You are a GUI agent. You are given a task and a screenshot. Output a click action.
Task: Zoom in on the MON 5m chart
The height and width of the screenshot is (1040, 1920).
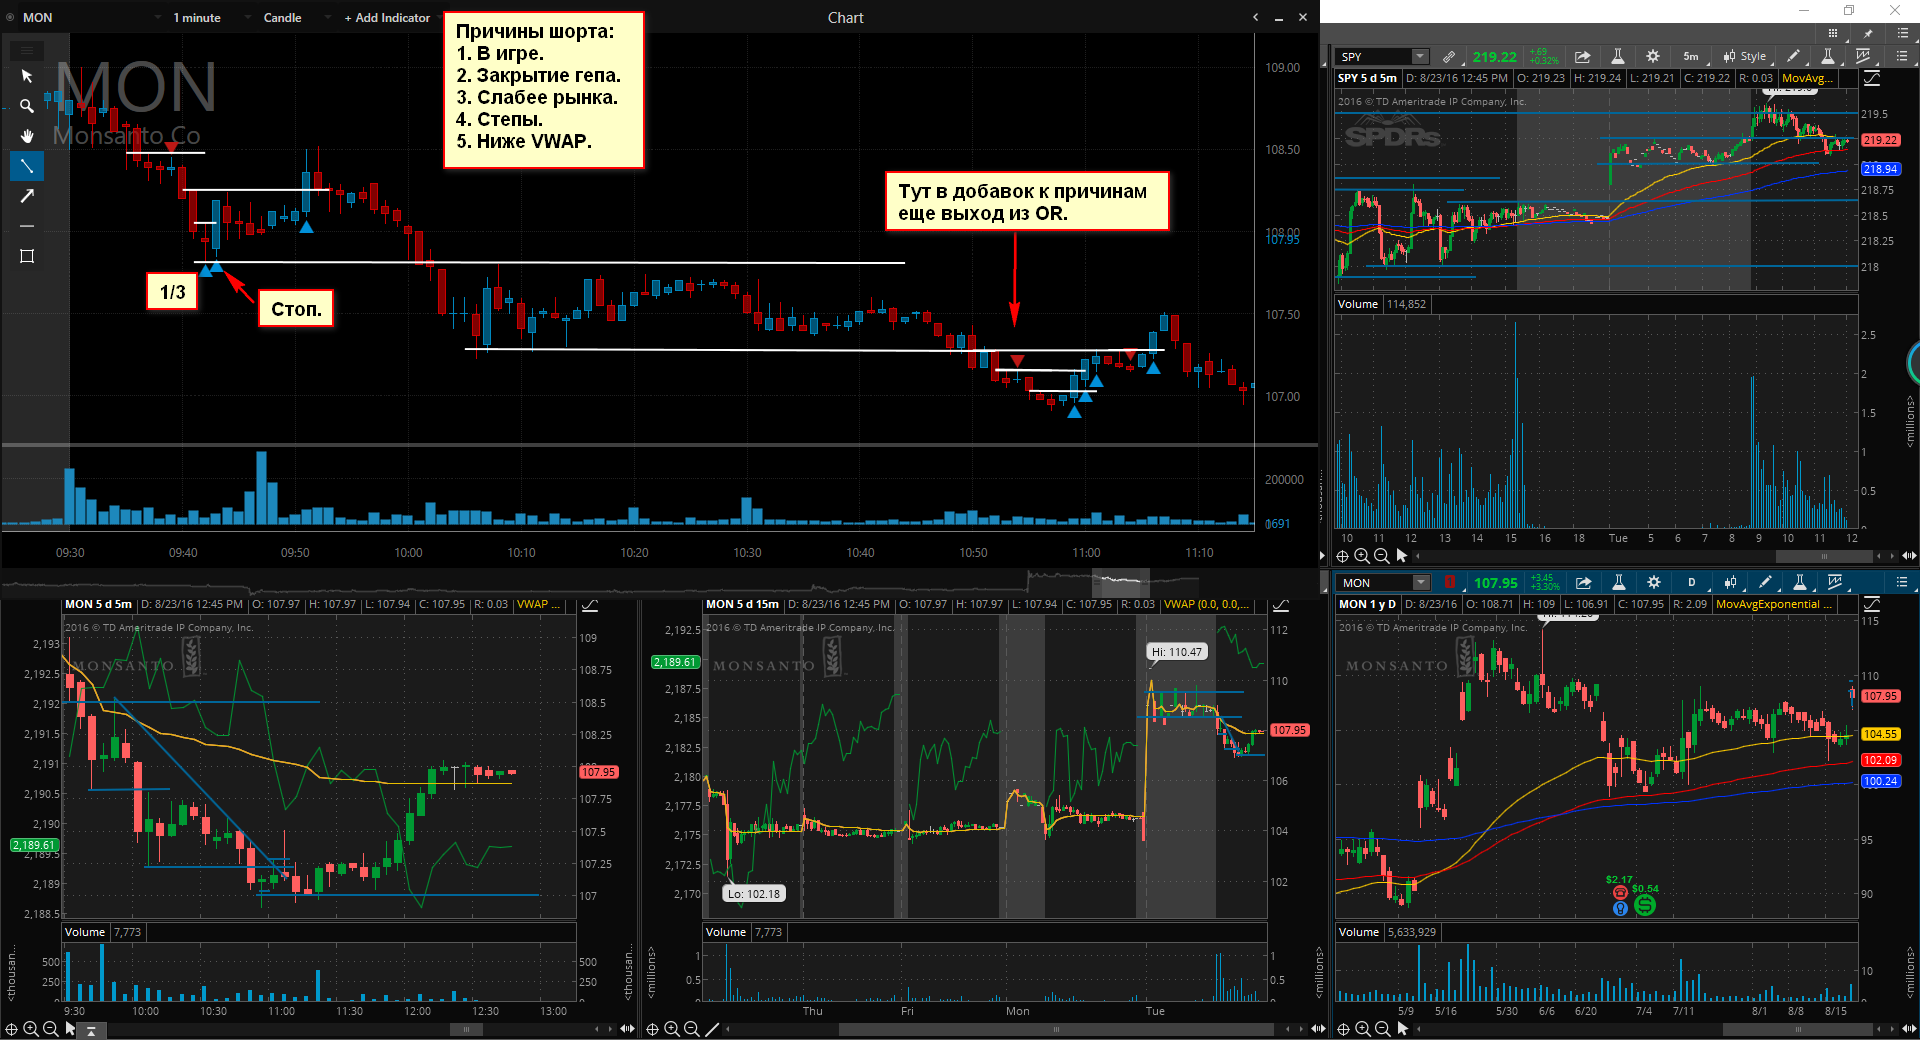click(31, 1029)
